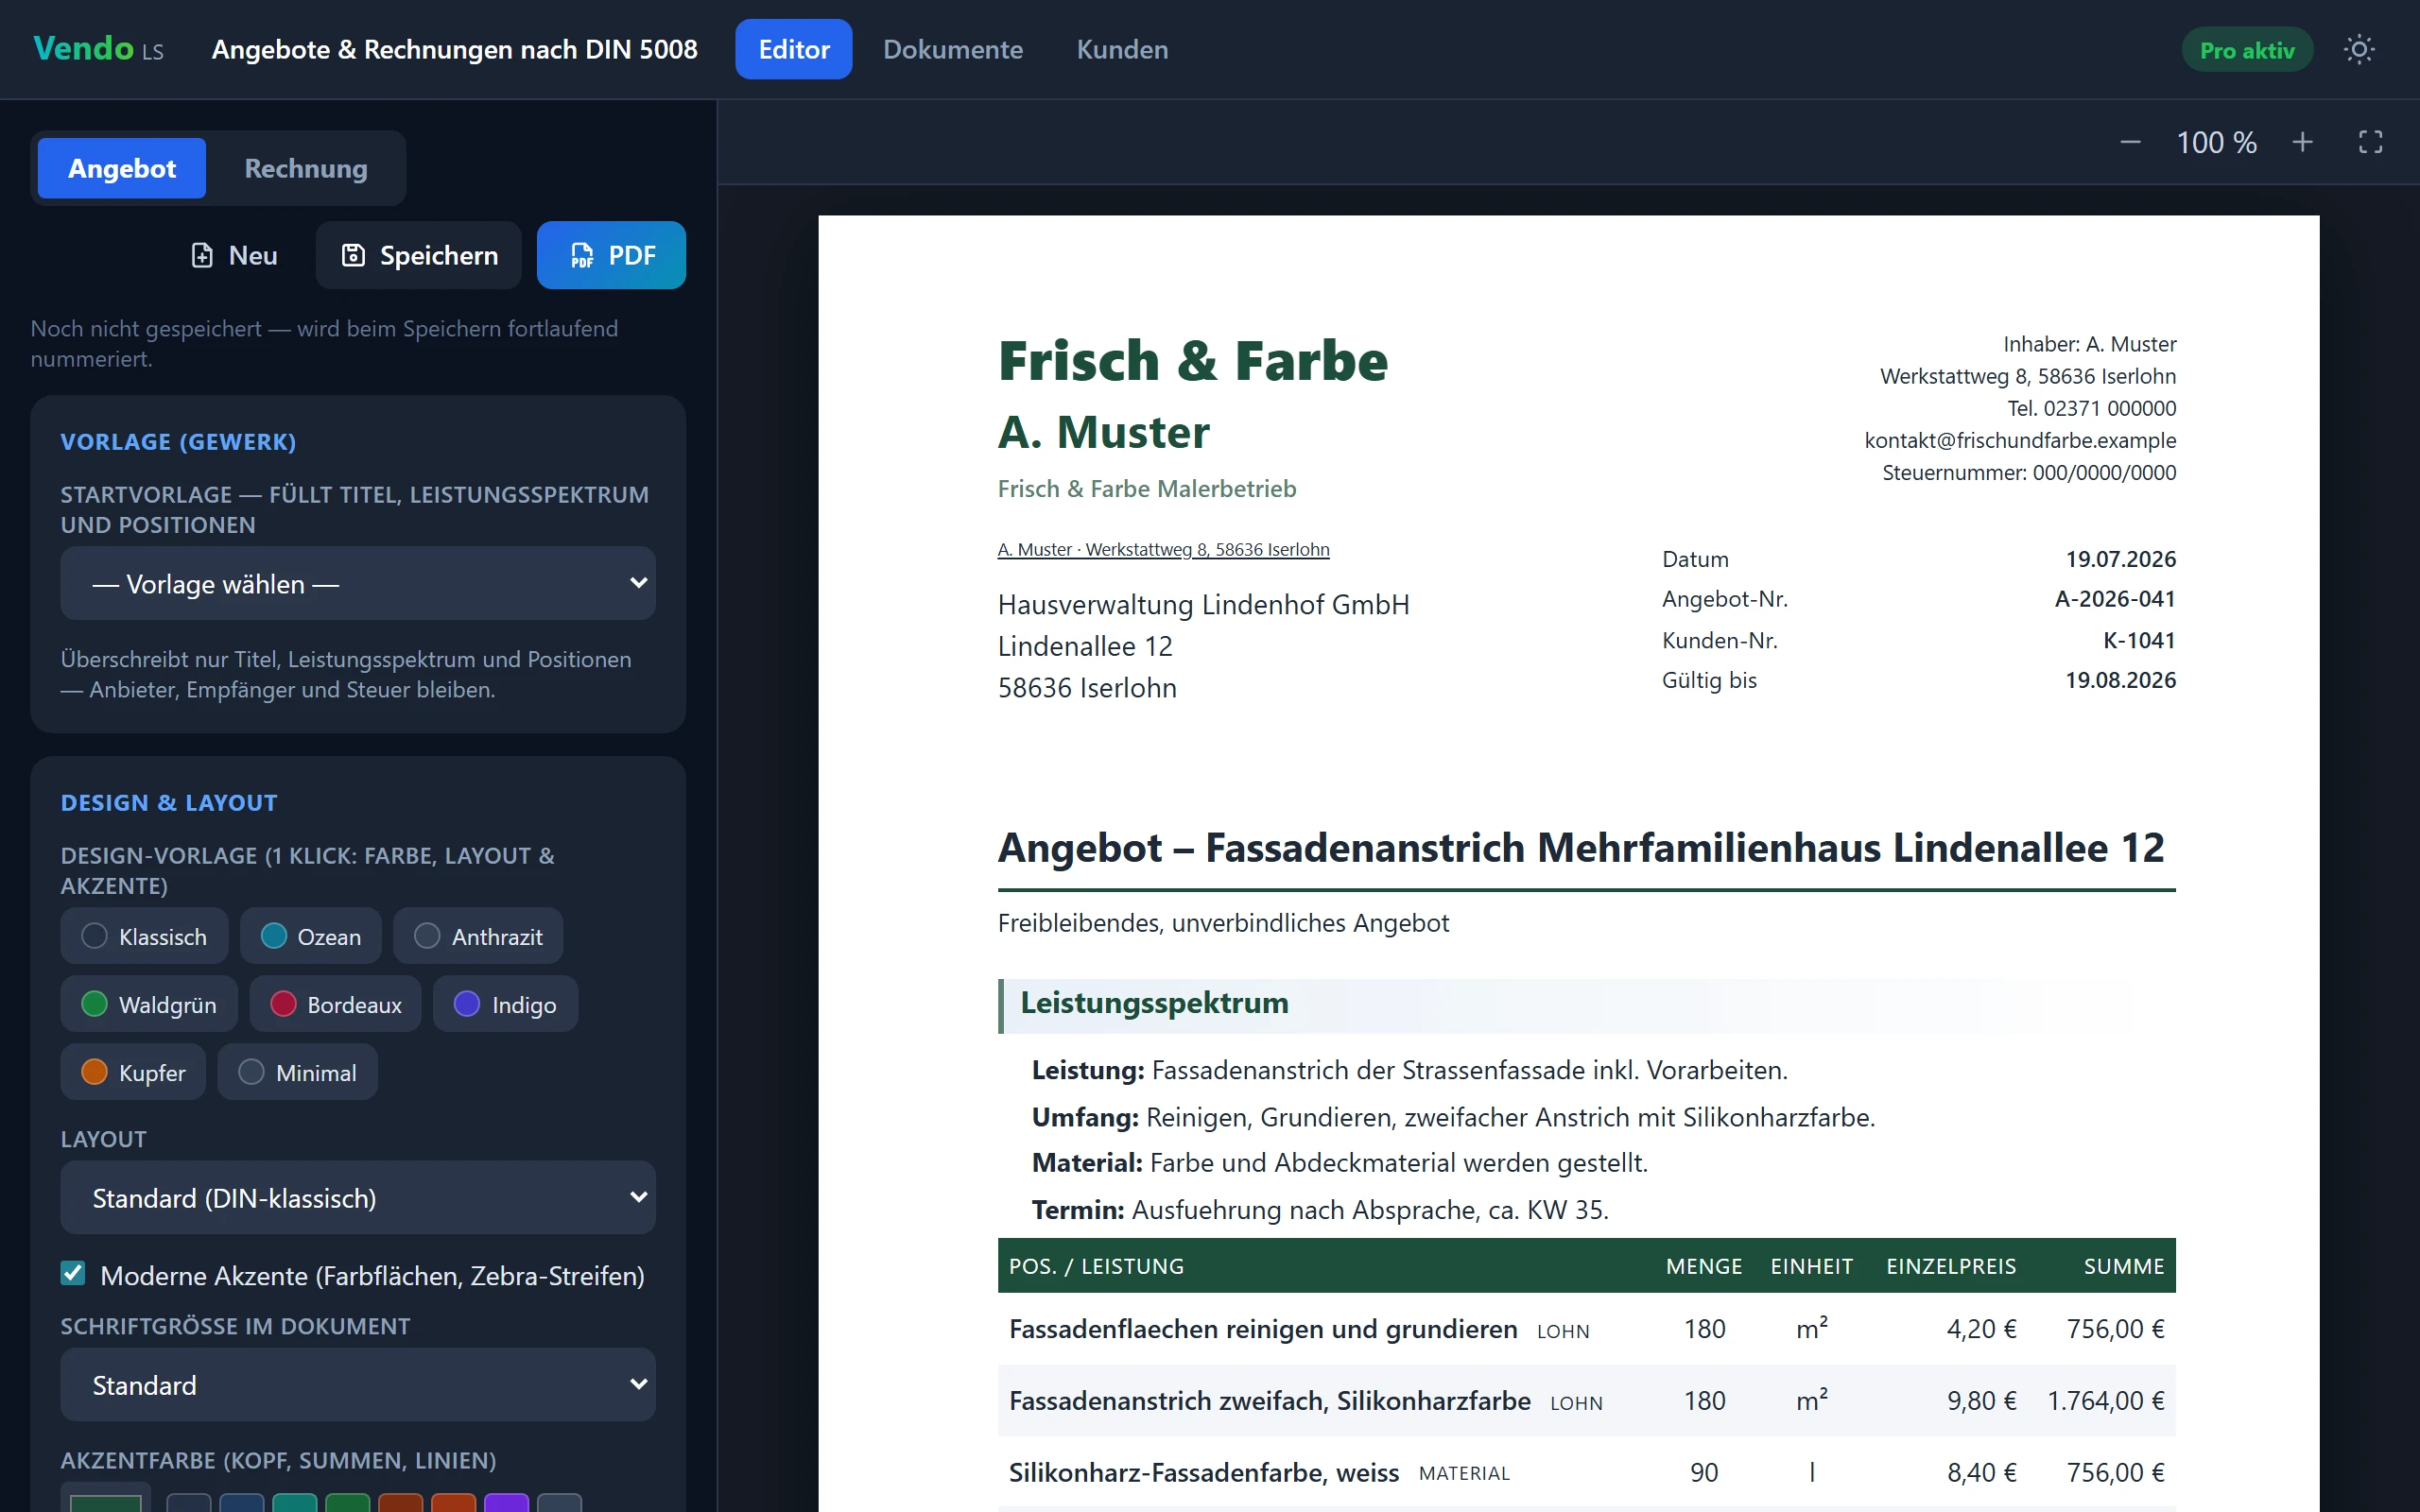The height and width of the screenshot is (1512, 2420).
Task: Export with the PDF button
Action: click(x=611, y=255)
